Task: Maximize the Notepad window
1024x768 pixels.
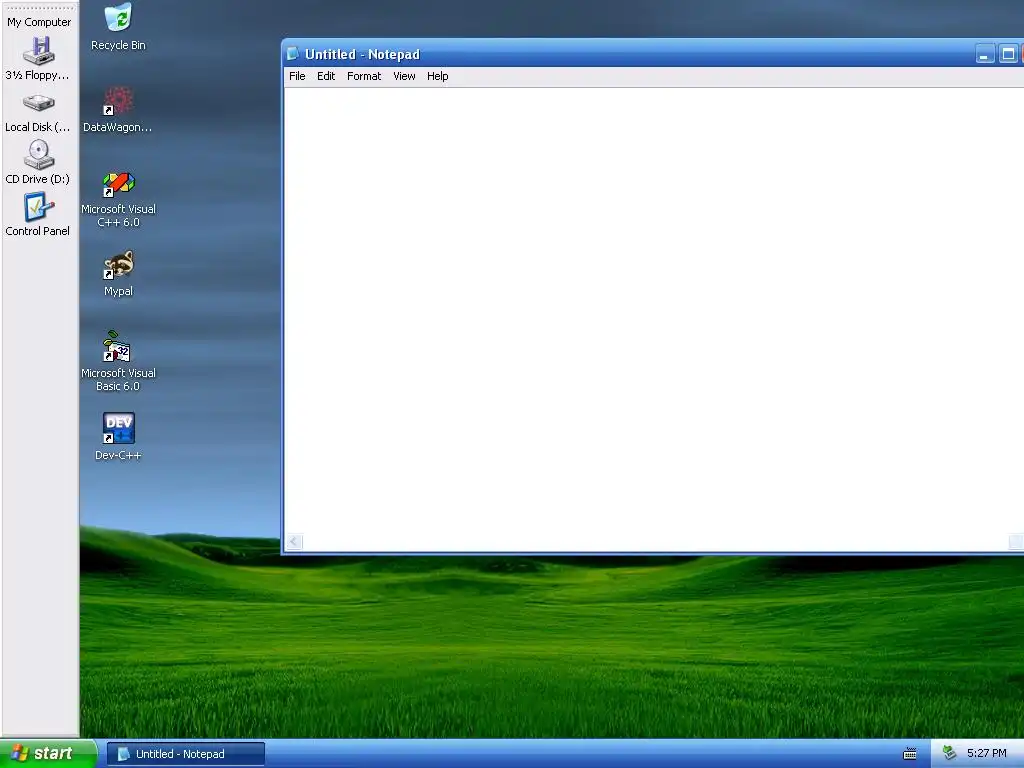Action: 1008,54
